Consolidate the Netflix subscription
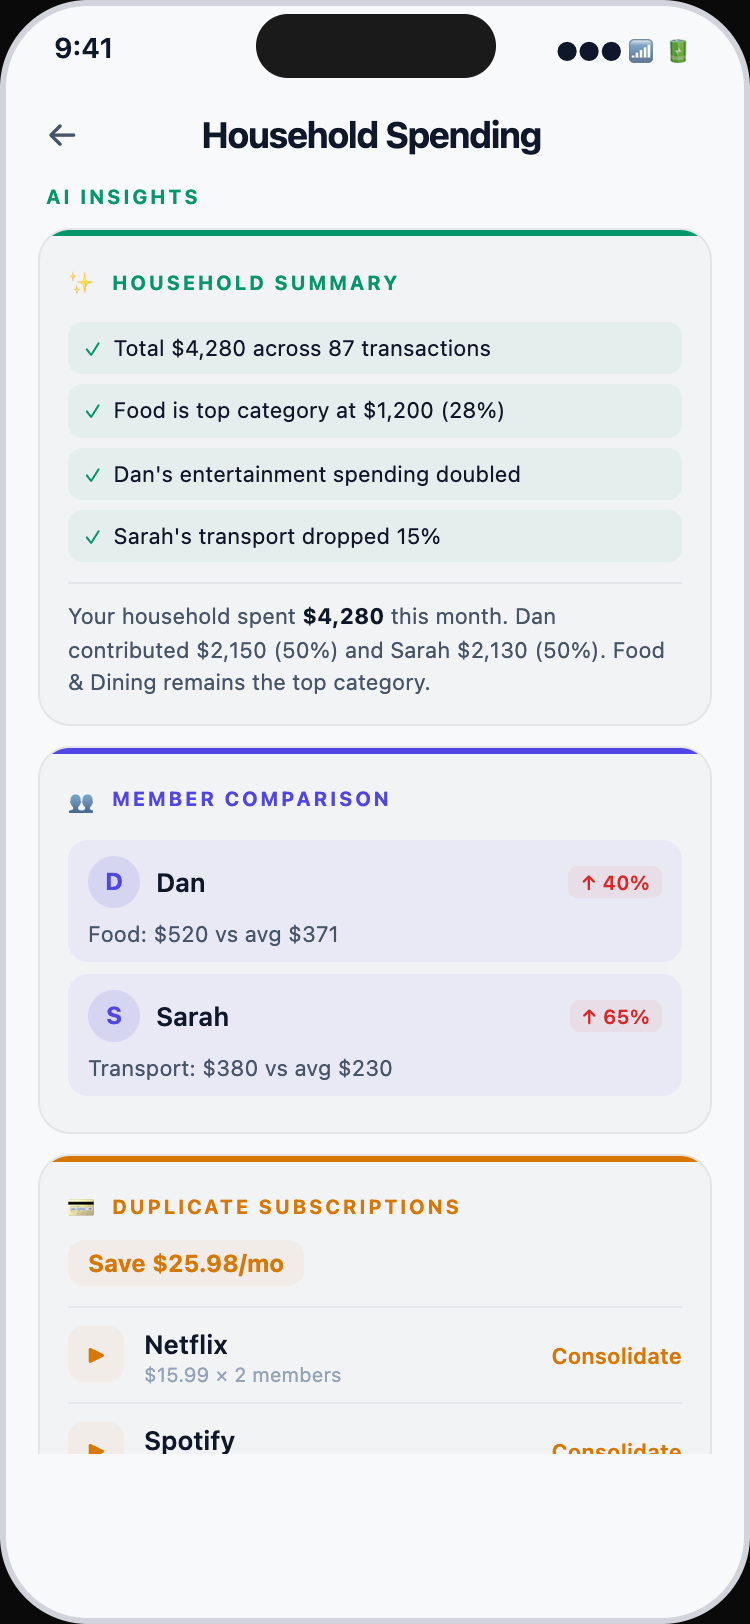750x1624 pixels. pyautogui.click(x=616, y=1356)
